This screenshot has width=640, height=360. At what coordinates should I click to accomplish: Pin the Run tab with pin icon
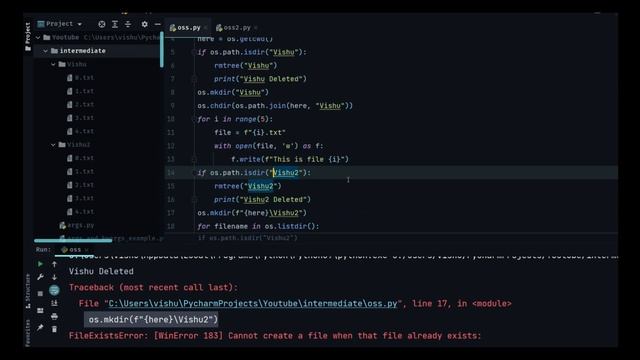(40, 328)
